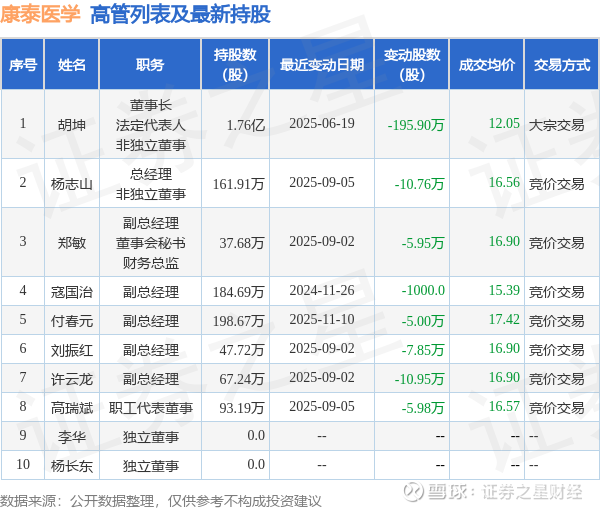The image size is (600, 510).
Task: Click the holding value 198.67万
Action: [x=239, y=321]
